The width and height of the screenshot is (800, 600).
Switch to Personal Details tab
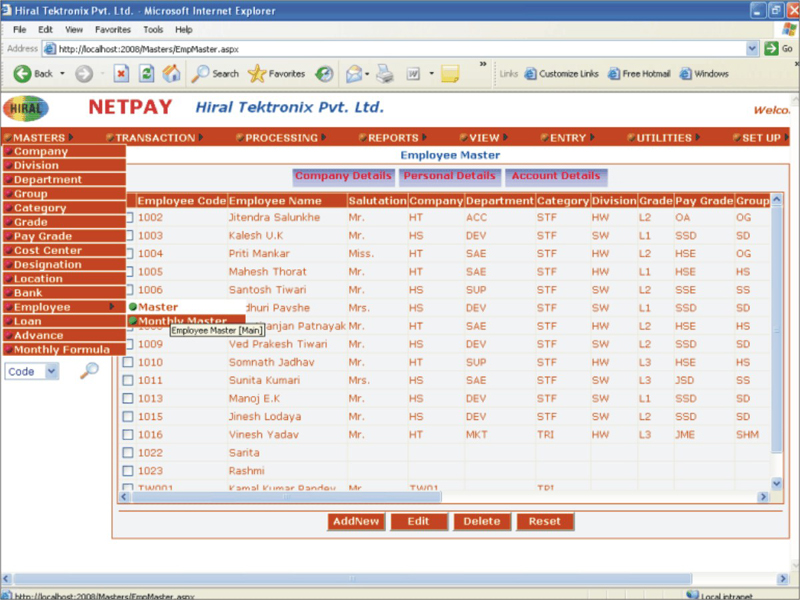point(449,176)
